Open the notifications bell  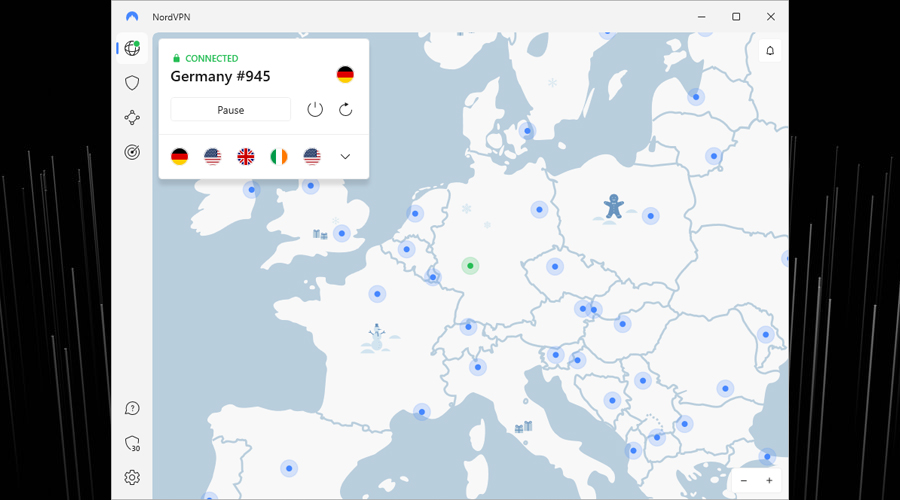click(x=770, y=51)
